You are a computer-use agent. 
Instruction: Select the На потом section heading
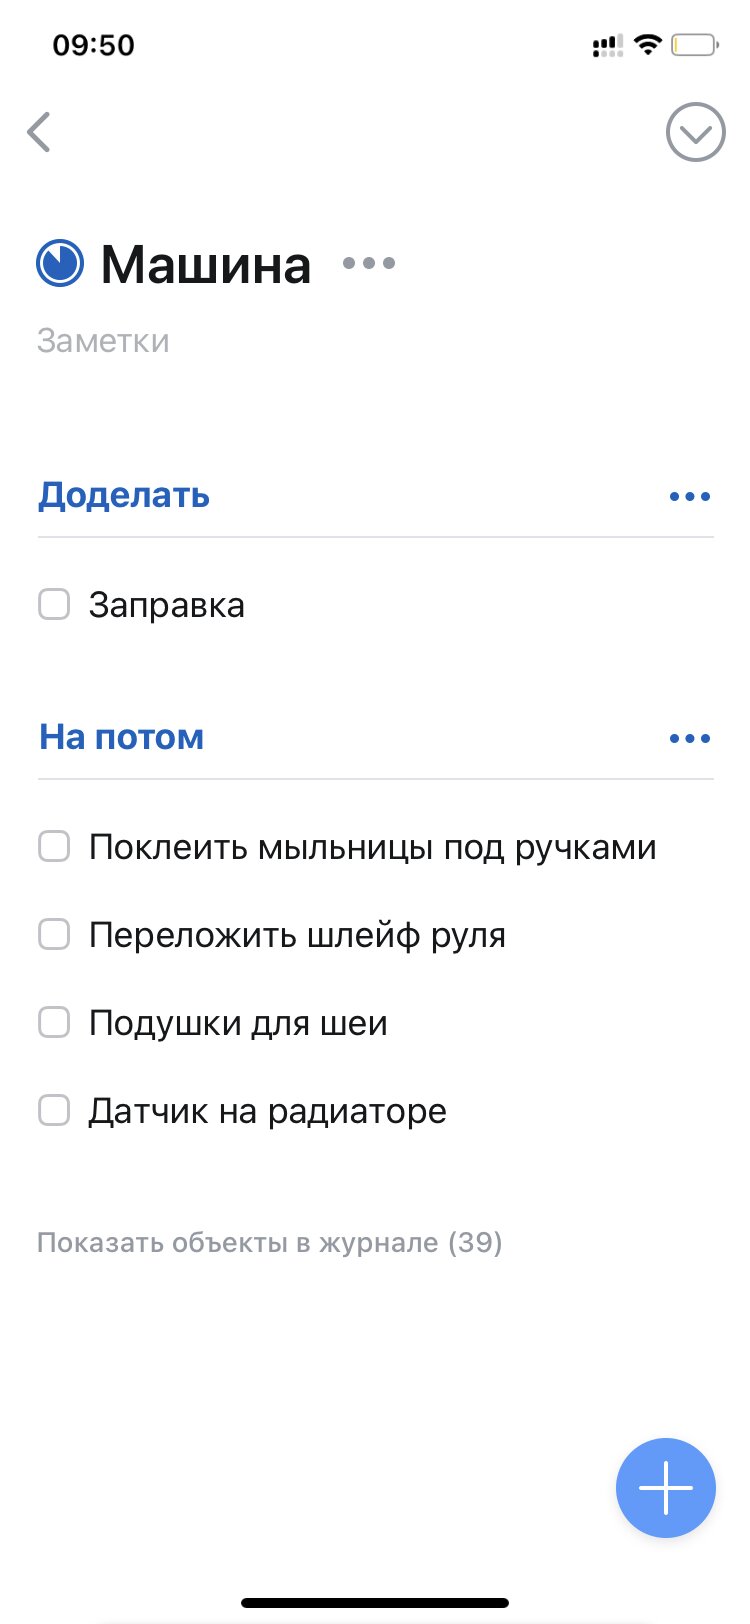click(121, 737)
